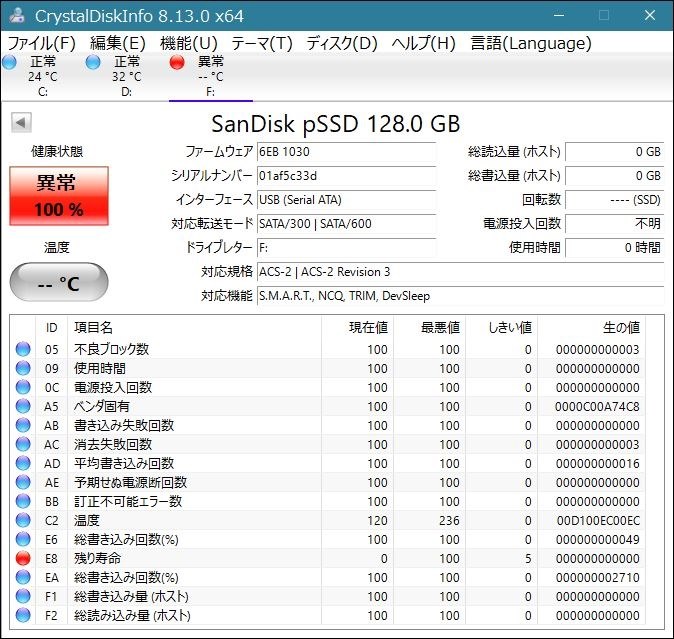
Task: Click the previous disk arrow button
Action: 21,122
